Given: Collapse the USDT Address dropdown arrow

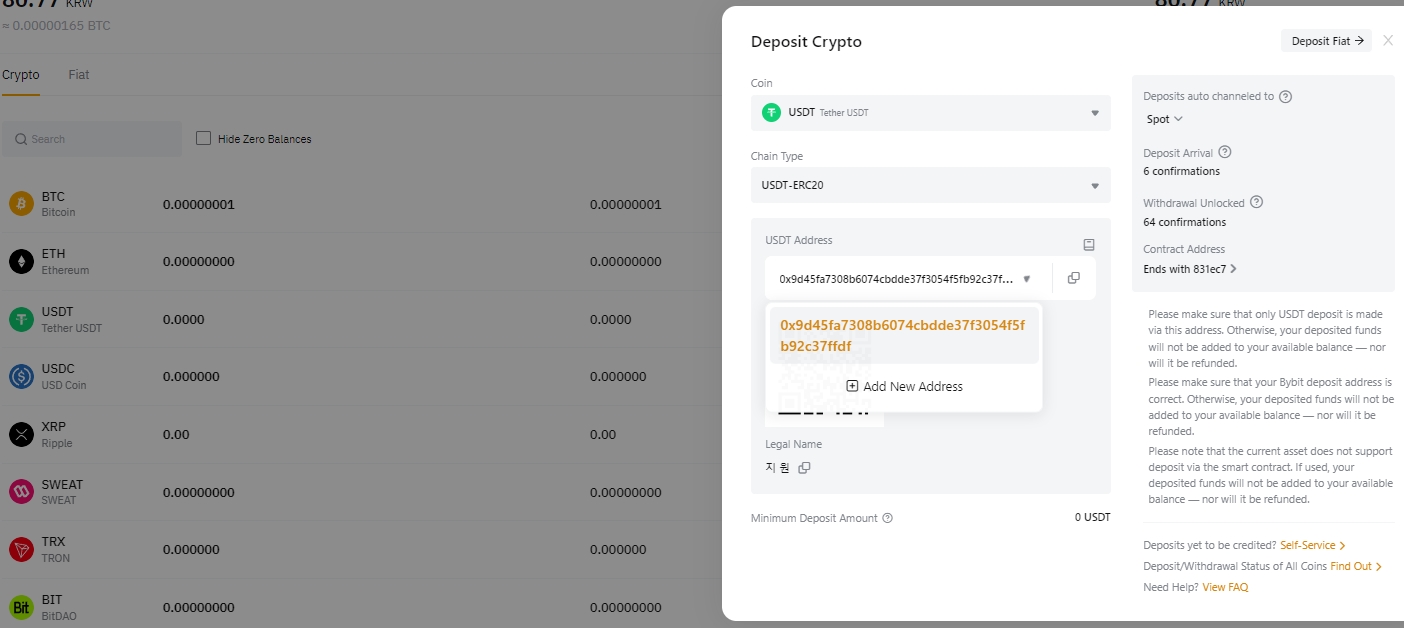Looking at the screenshot, I should click(x=1026, y=279).
